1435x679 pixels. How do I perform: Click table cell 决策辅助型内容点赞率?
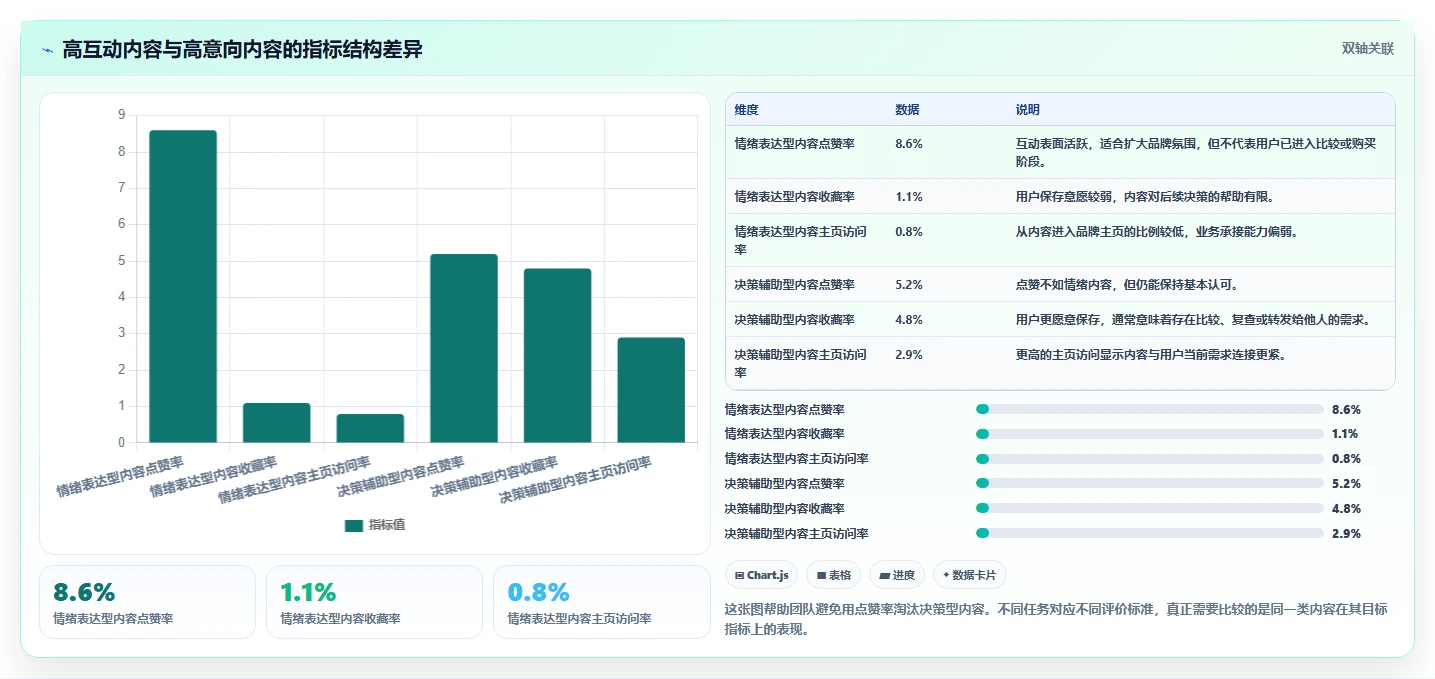(794, 285)
